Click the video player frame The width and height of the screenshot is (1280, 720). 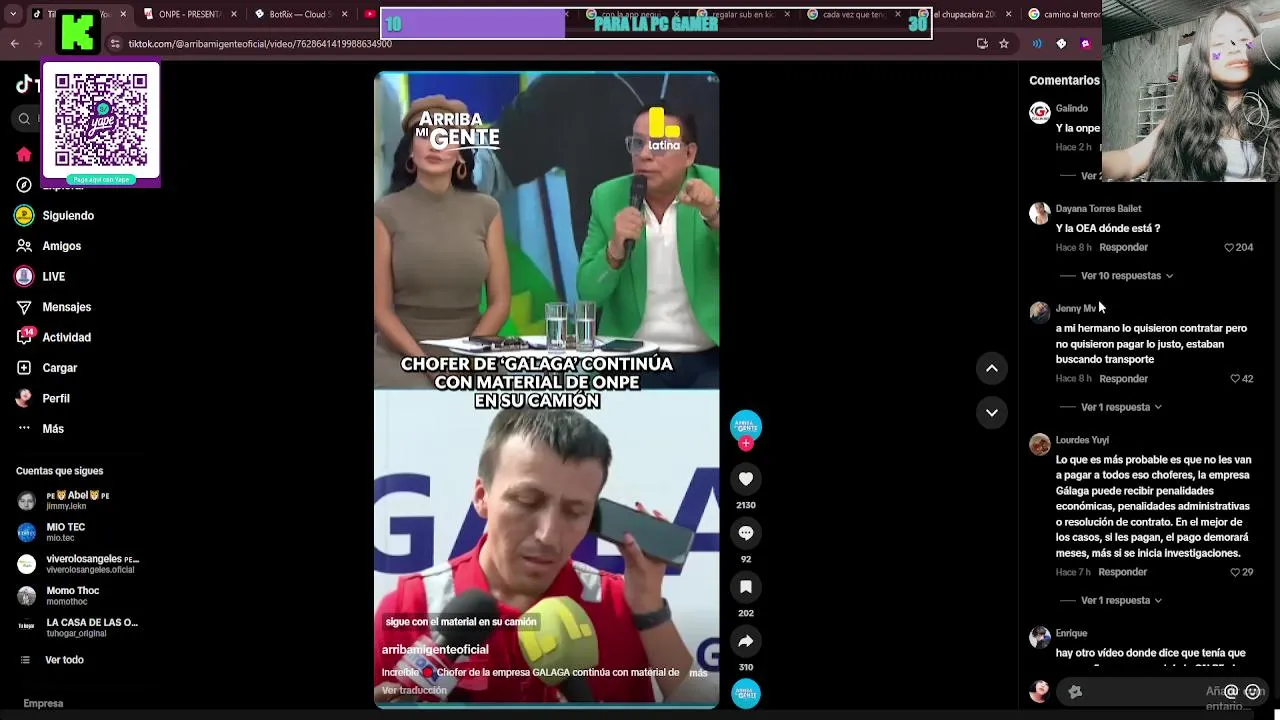[547, 390]
